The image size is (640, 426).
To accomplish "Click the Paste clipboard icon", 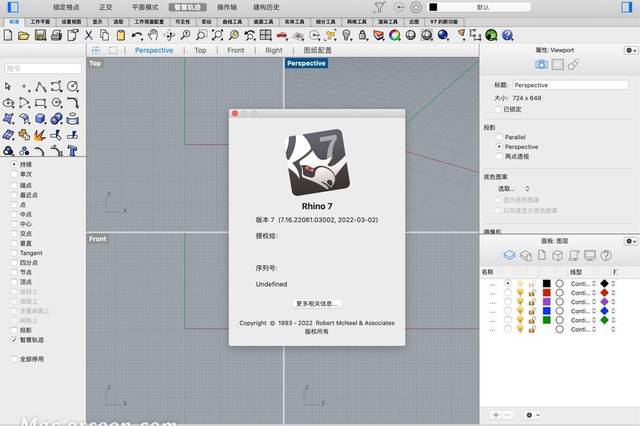I will [121, 36].
